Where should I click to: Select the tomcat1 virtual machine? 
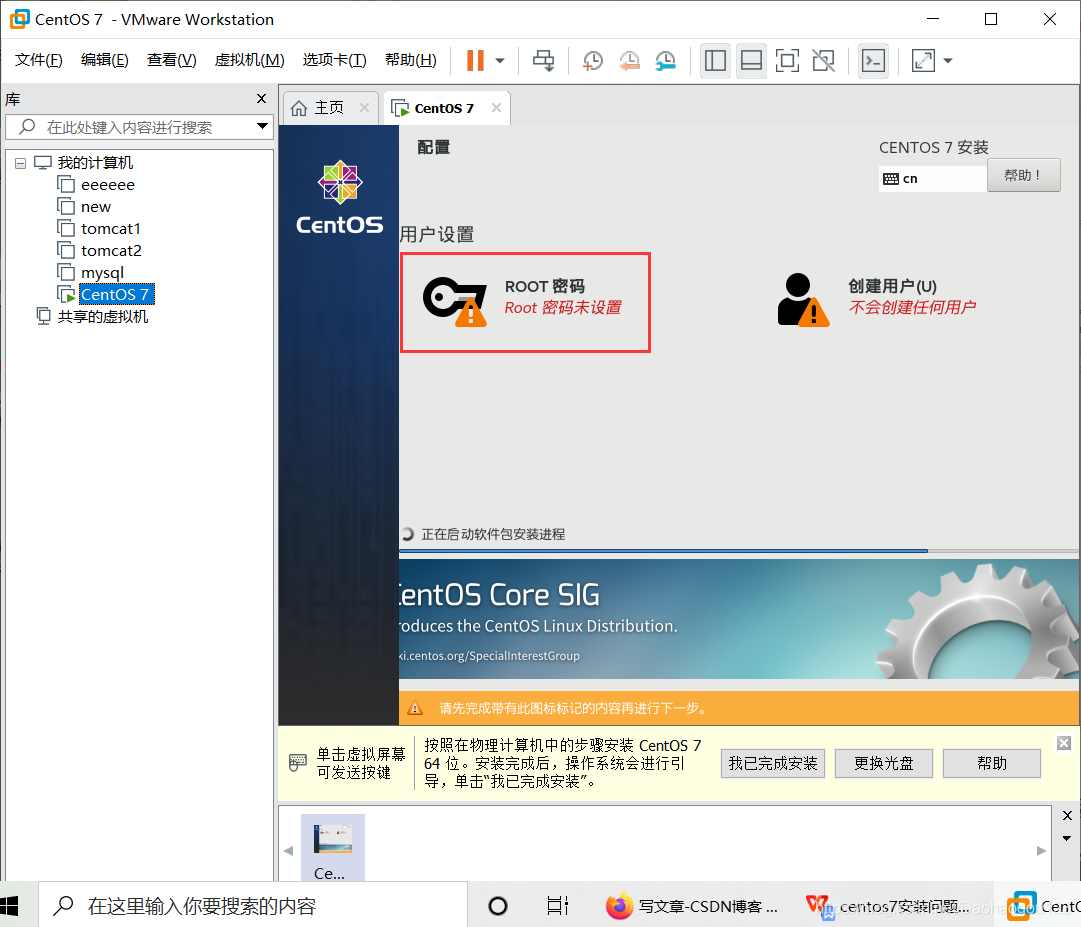click(x=111, y=229)
